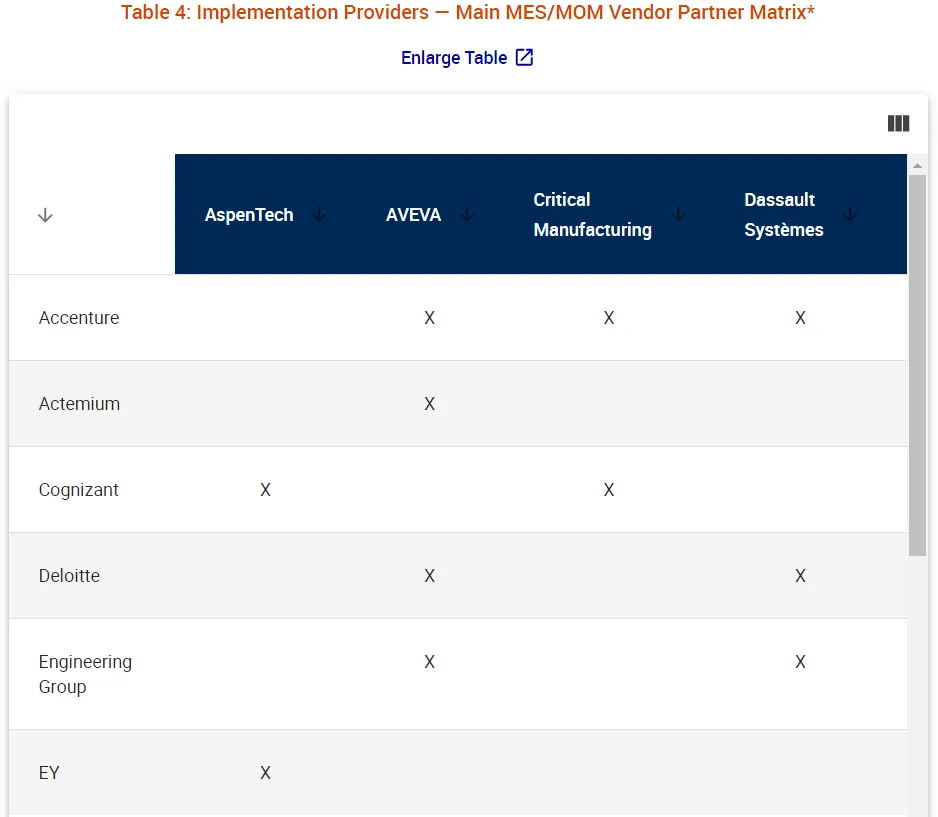Sort by the first column's arrow icon
This screenshot has width=938, height=817.
tap(45, 215)
